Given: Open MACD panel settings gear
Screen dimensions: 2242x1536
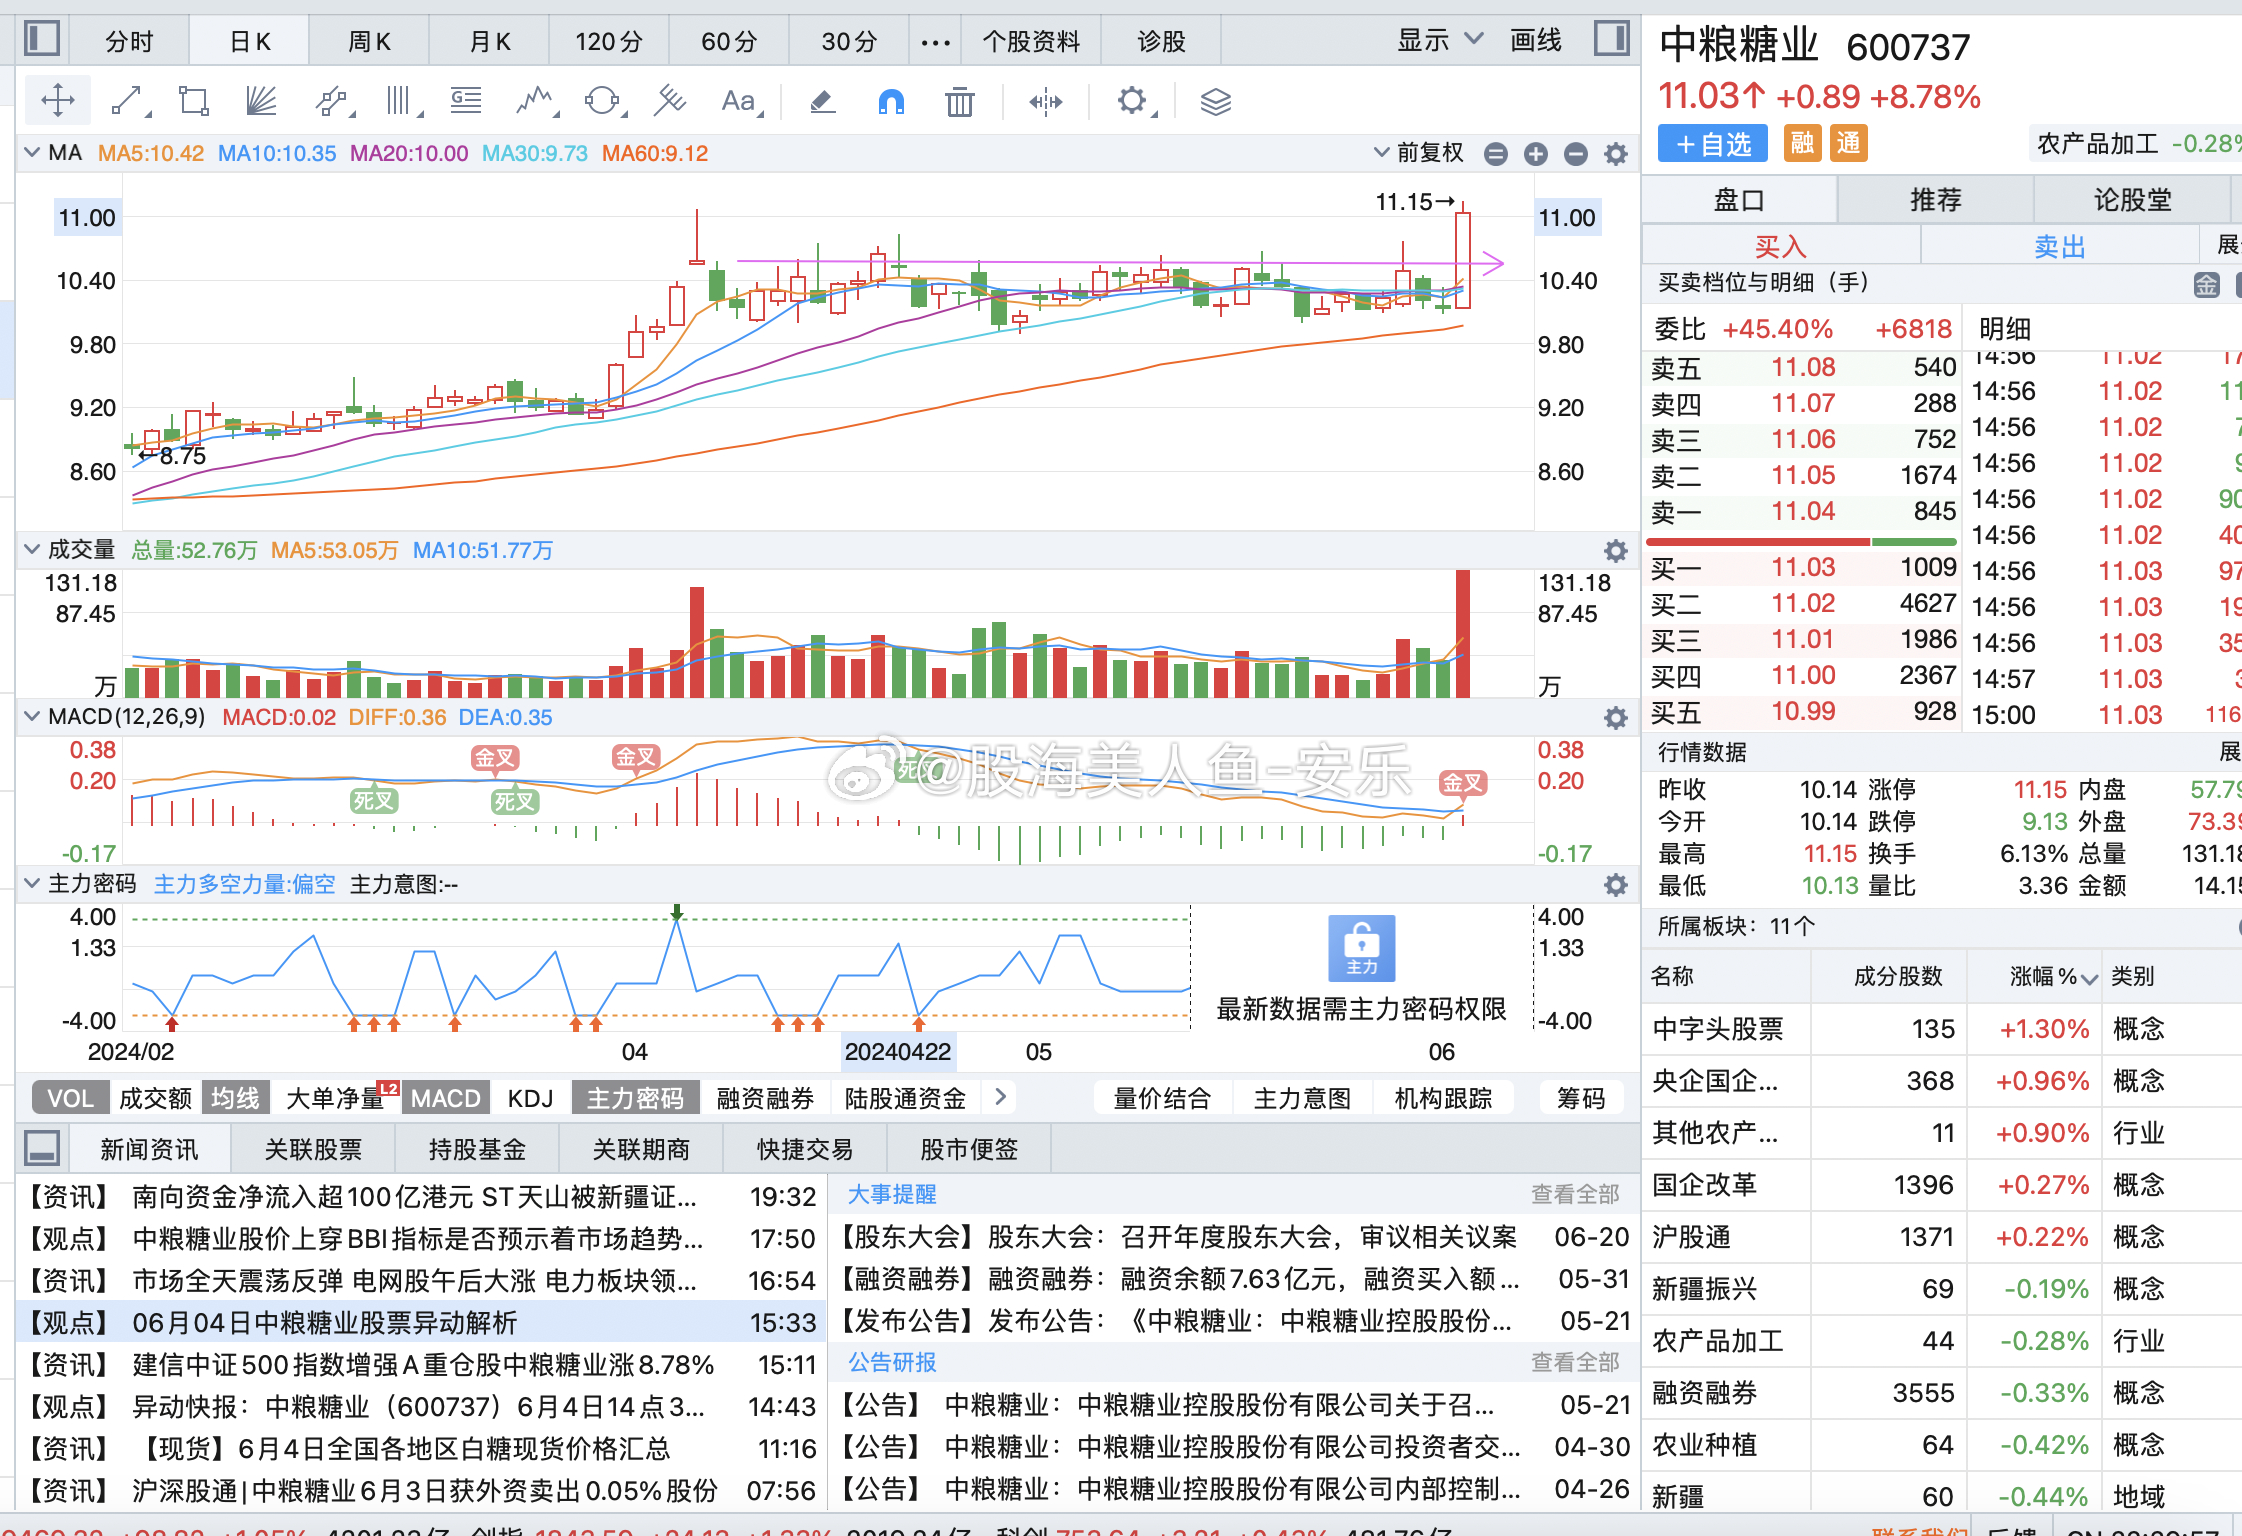Looking at the screenshot, I should click(x=1616, y=718).
